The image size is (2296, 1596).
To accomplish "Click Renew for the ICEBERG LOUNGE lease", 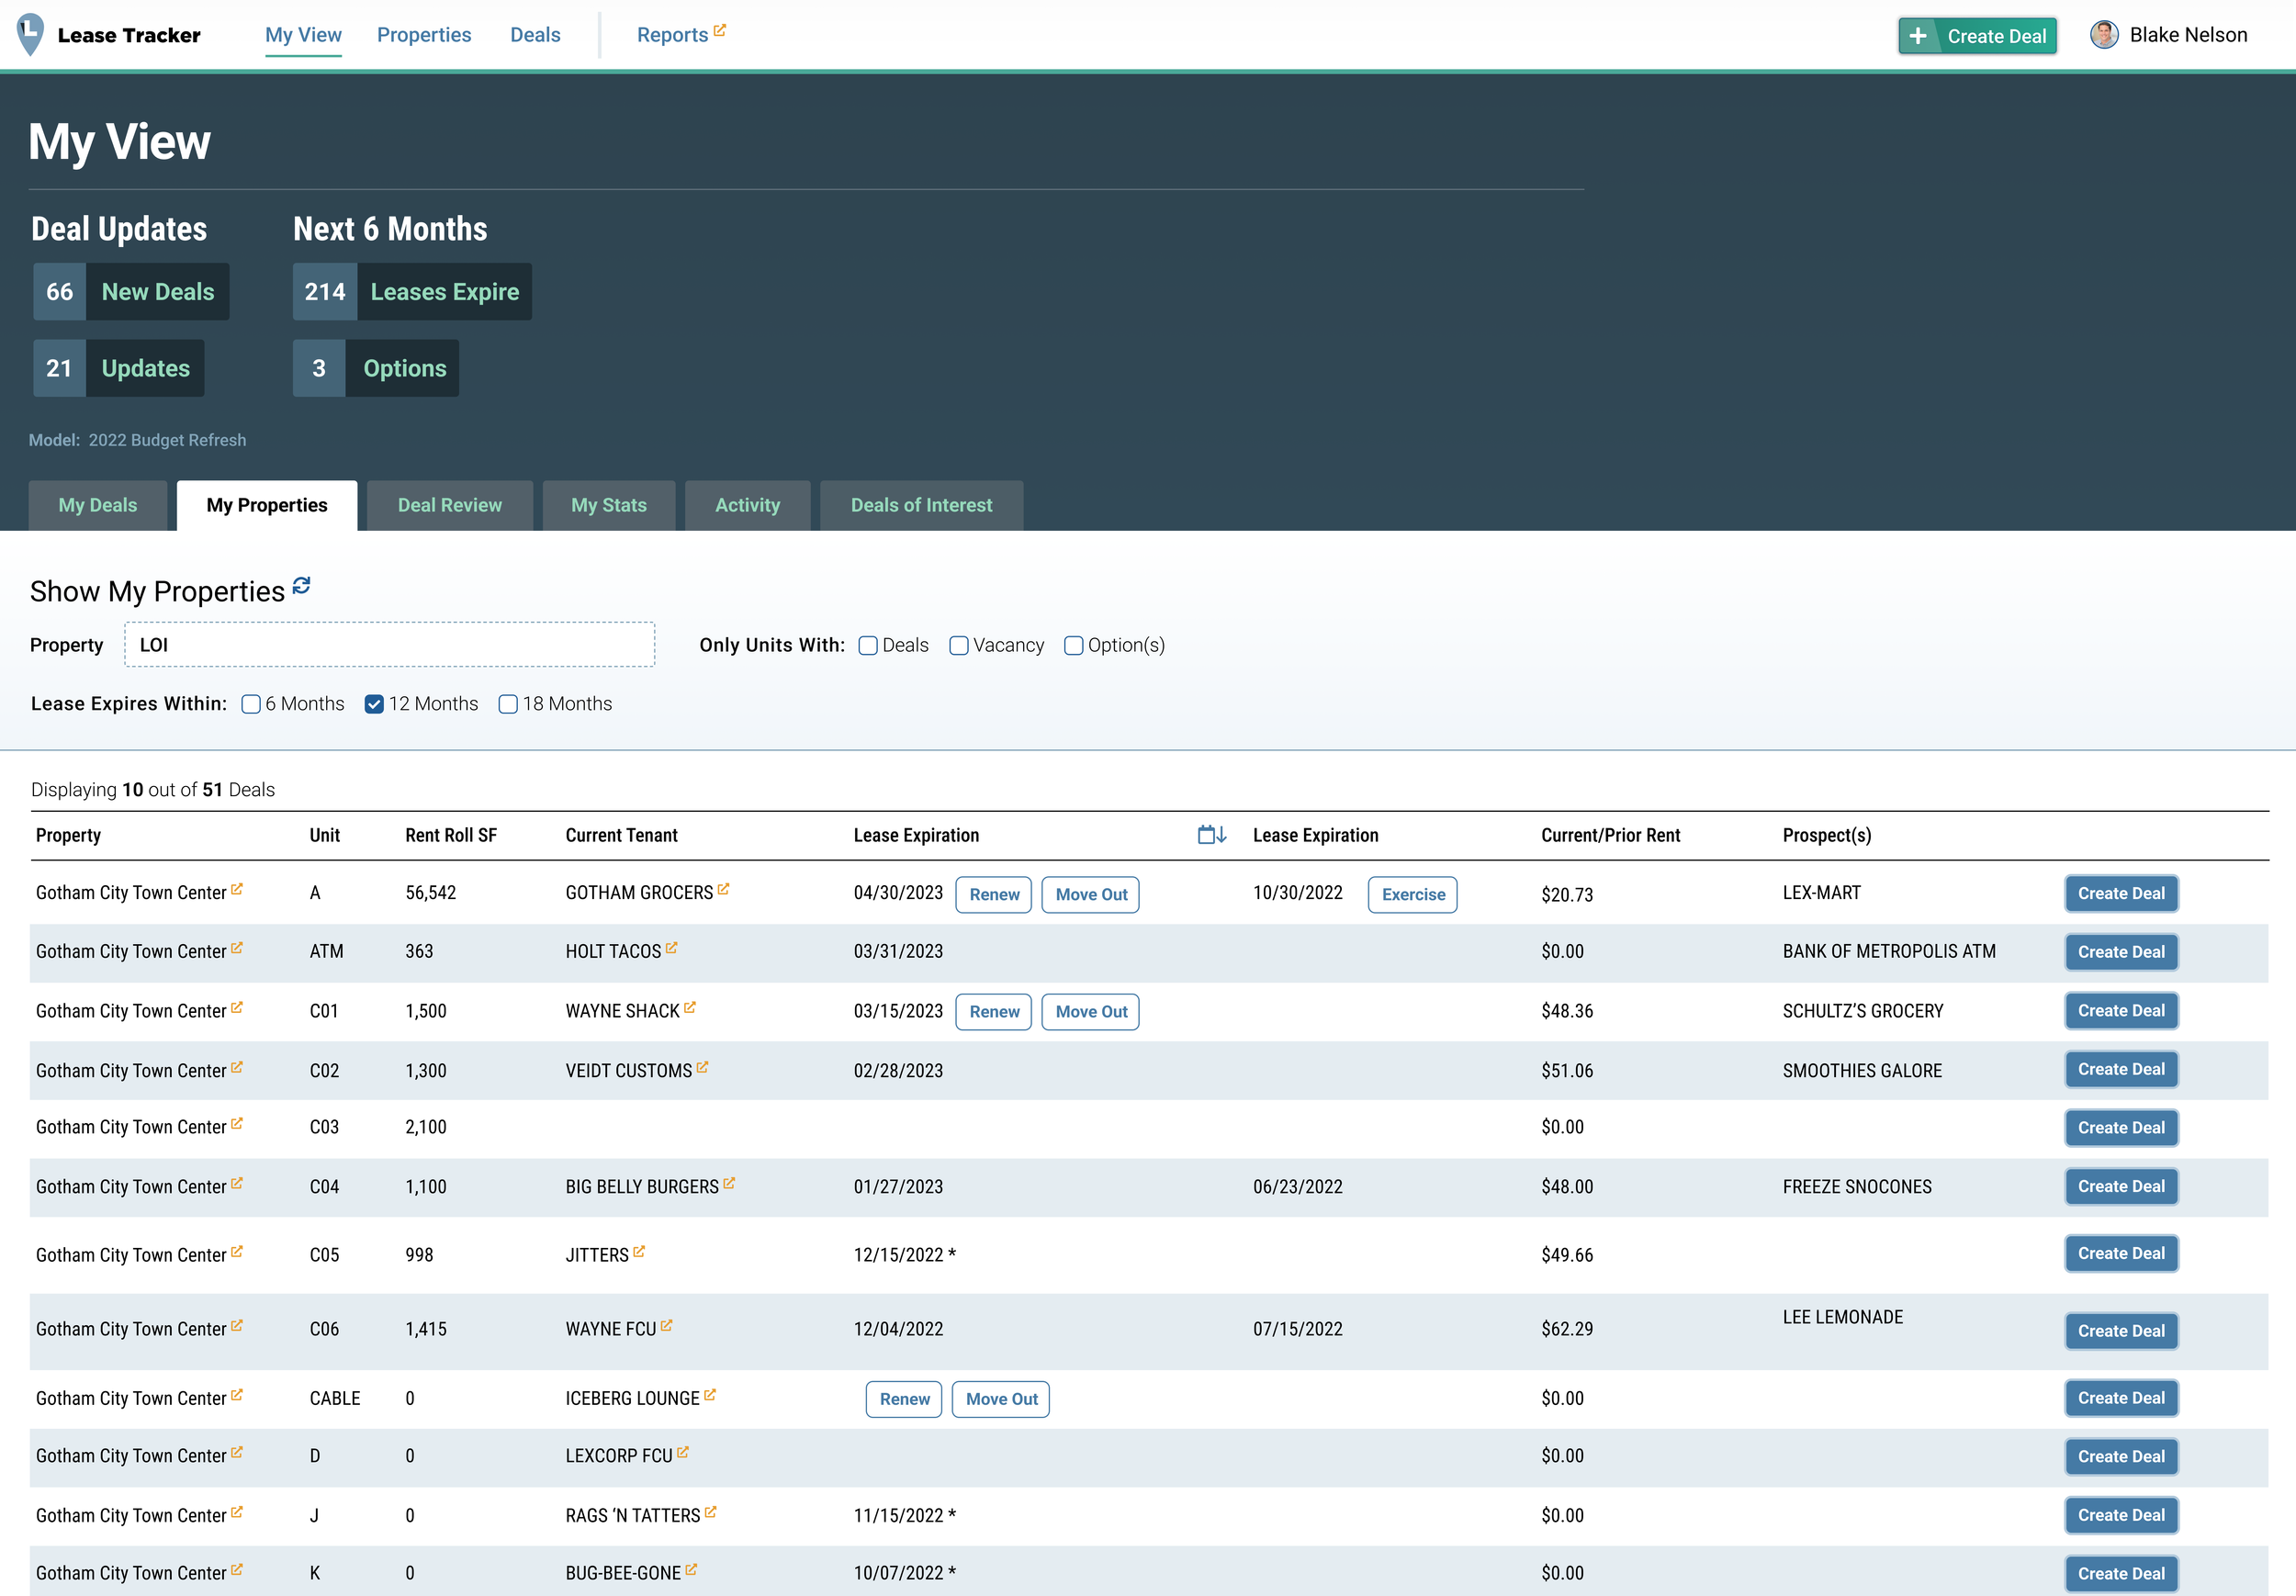I will pyautogui.click(x=903, y=1399).
